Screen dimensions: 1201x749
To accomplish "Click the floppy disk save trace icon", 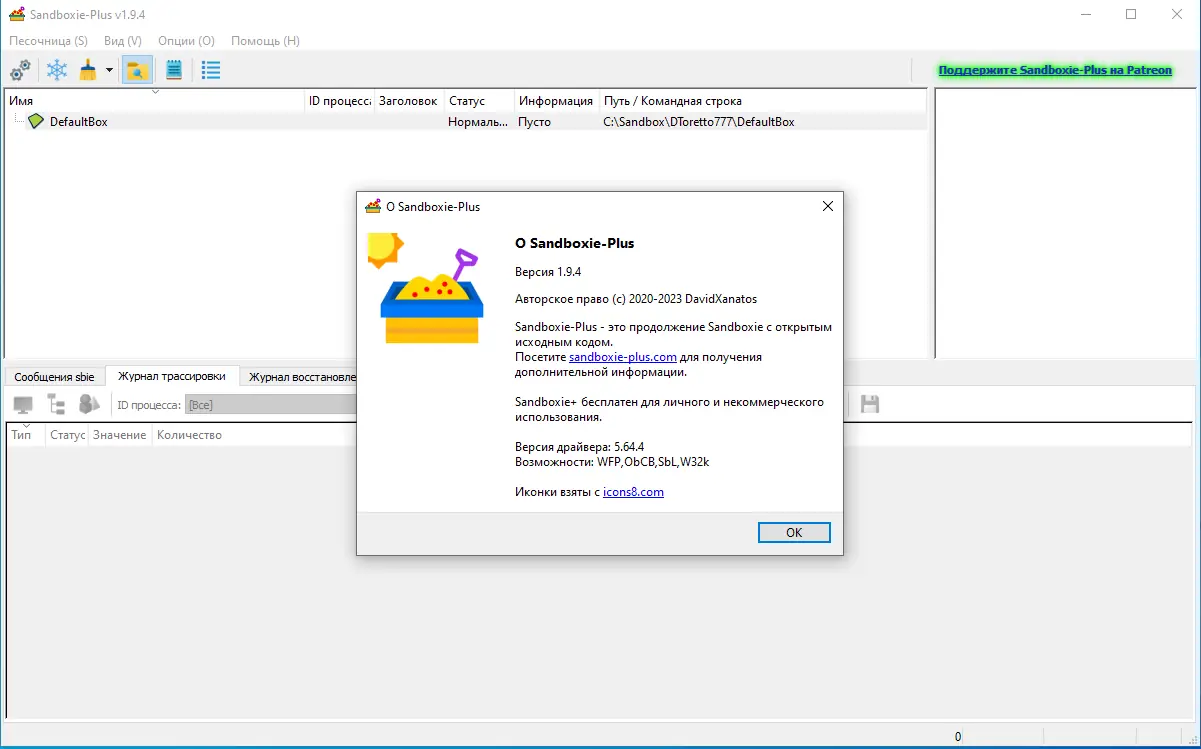I will click(870, 404).
